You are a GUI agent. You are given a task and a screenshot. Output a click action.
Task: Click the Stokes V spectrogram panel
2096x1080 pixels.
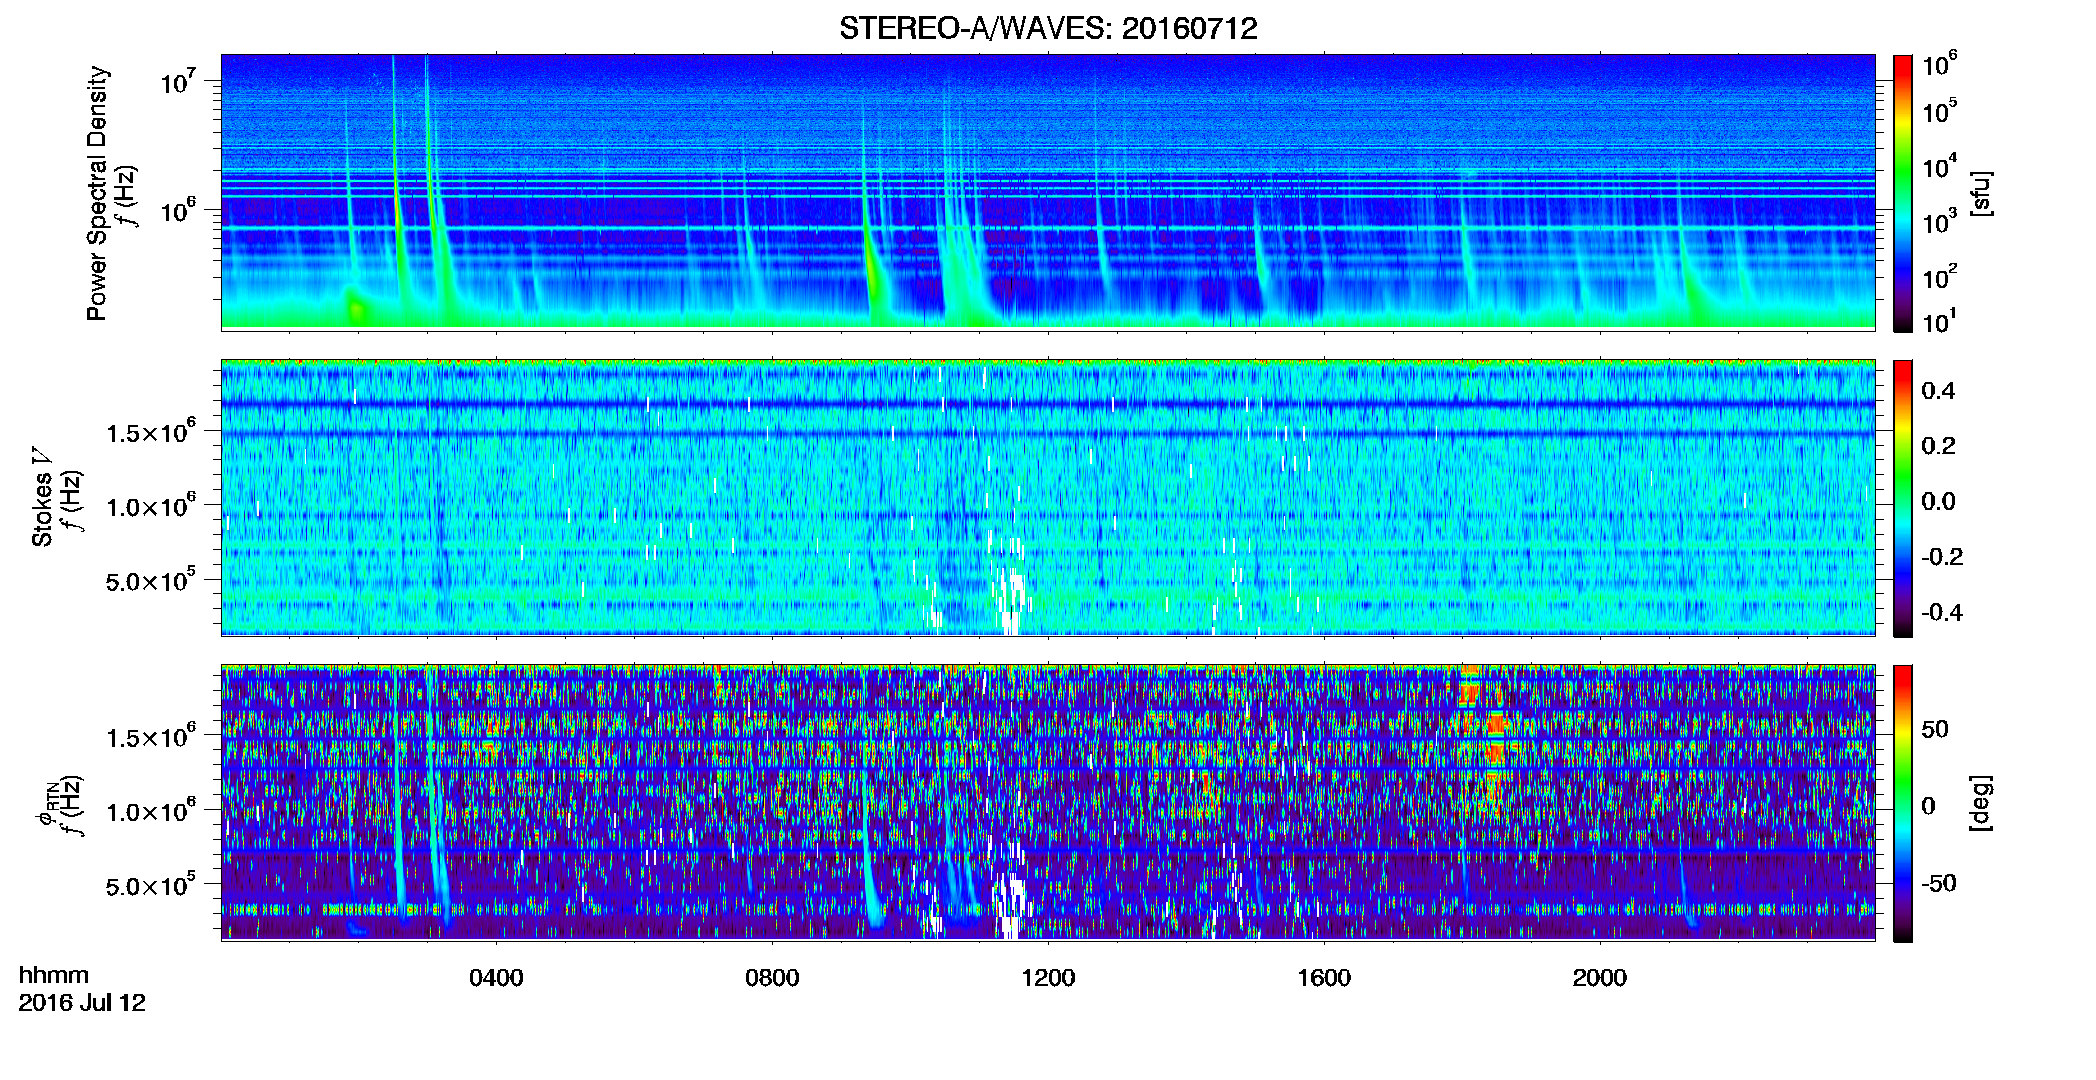[x=1048, y=498]
